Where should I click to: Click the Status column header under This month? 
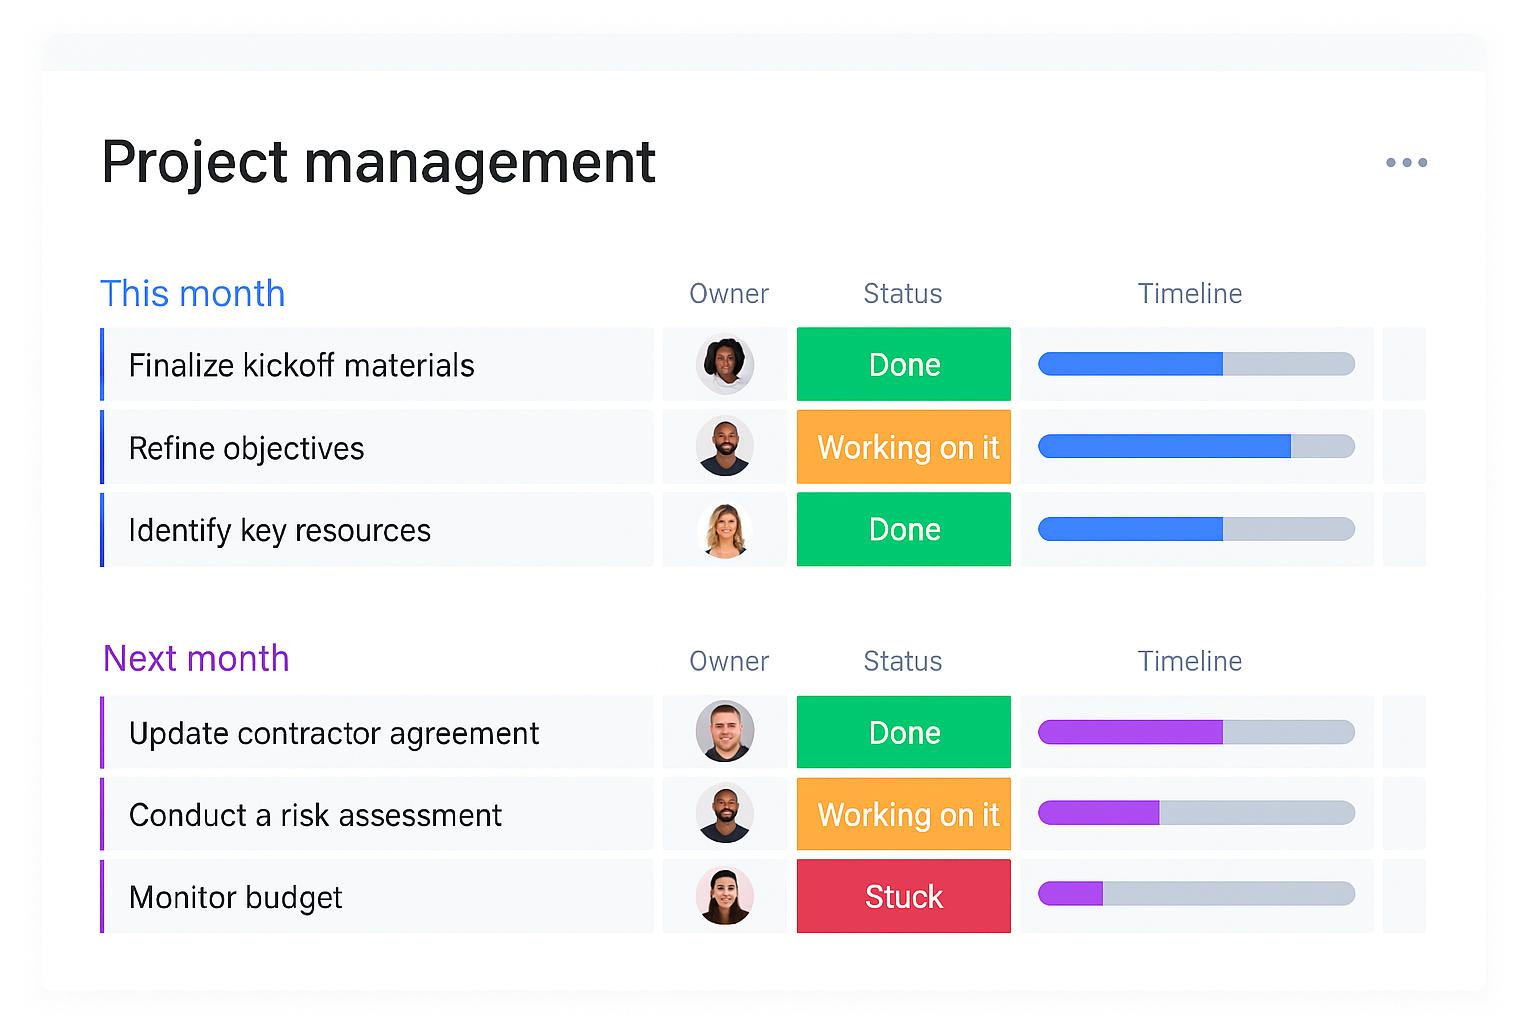point(902,294)
